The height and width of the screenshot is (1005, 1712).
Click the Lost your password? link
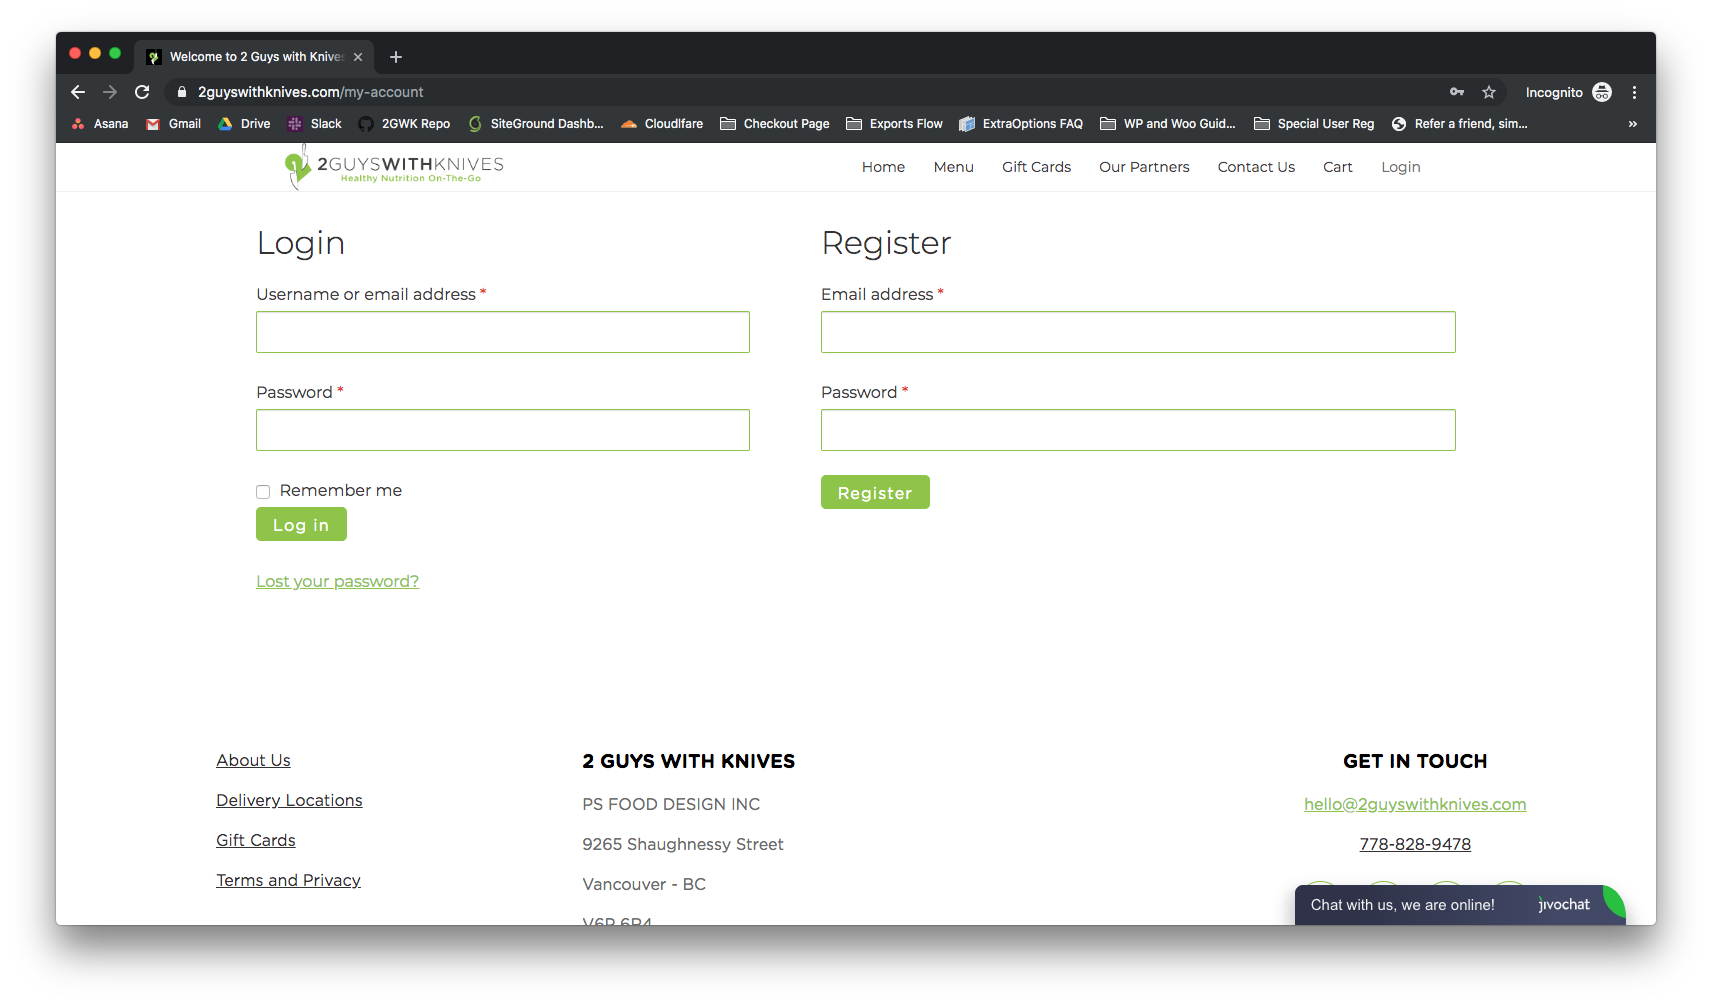[337, 582]
